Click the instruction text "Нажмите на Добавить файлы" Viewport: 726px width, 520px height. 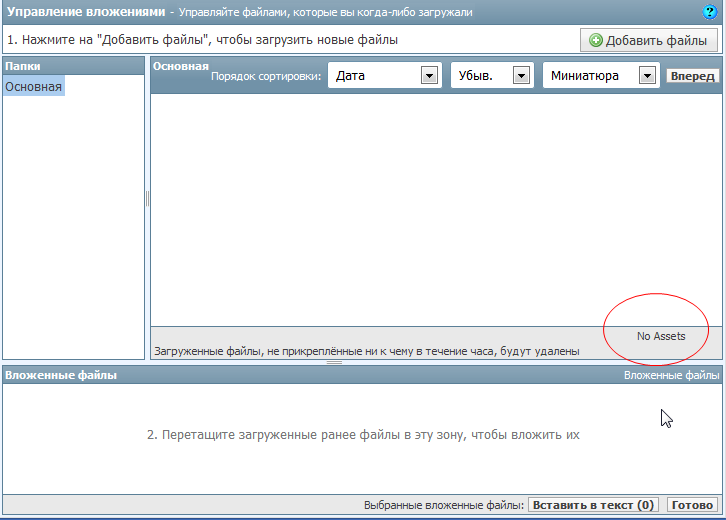click(202, 40)
